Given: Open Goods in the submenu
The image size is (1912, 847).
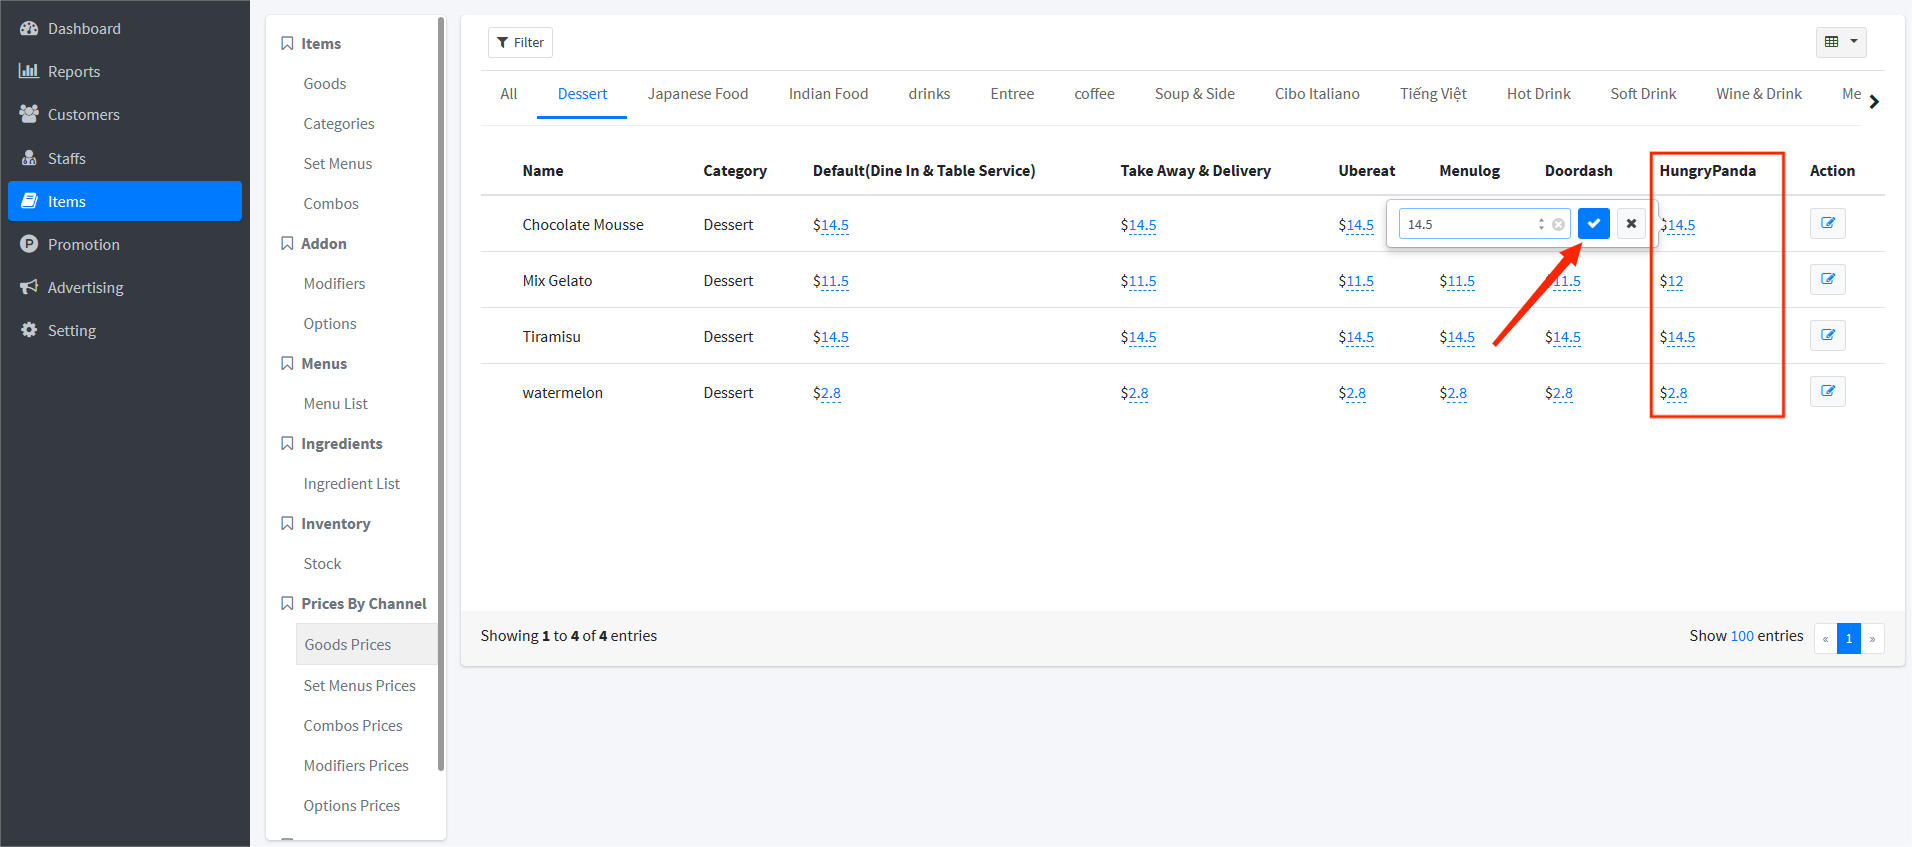Looking at the screenshot, I should (x=325, y=84).
